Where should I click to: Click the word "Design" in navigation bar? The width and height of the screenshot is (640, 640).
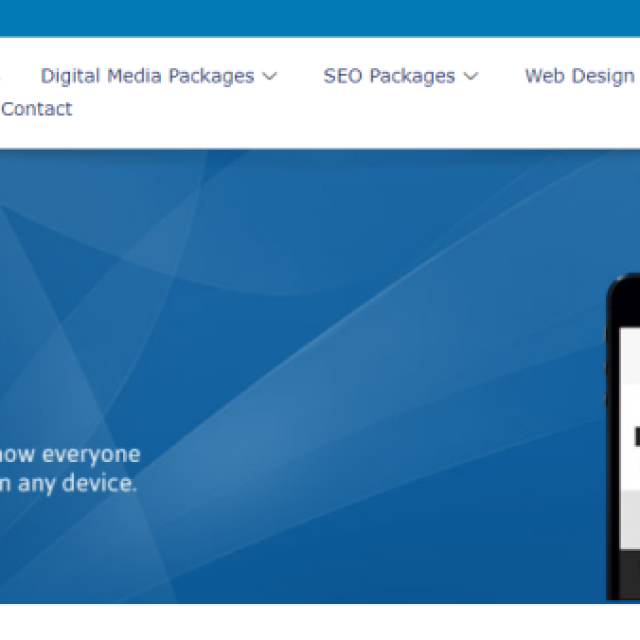pyautogui.click(x=608, y=76)
